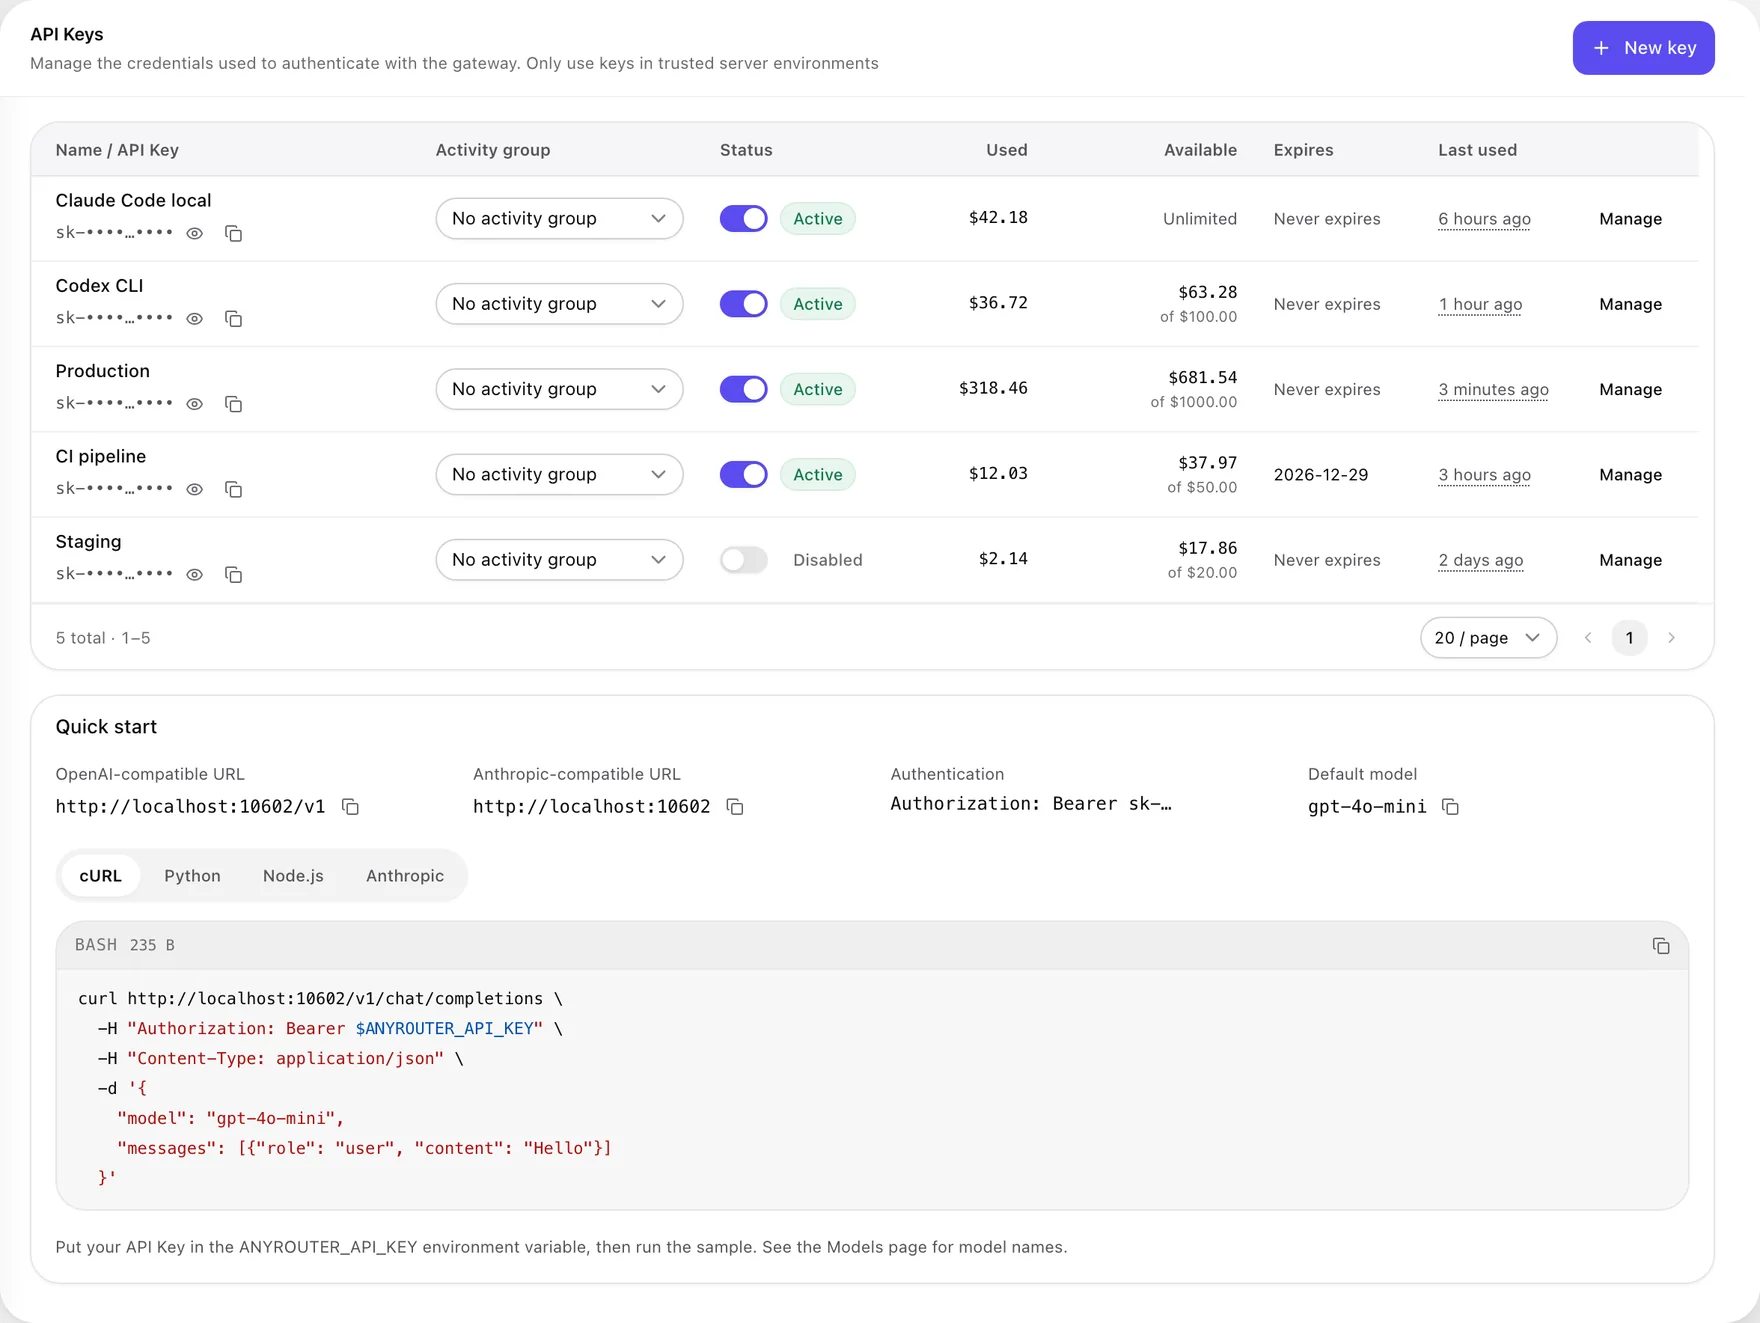Click Manage on the Codex CLI row
The image size is (1760, 1323).
[1630, 304]
